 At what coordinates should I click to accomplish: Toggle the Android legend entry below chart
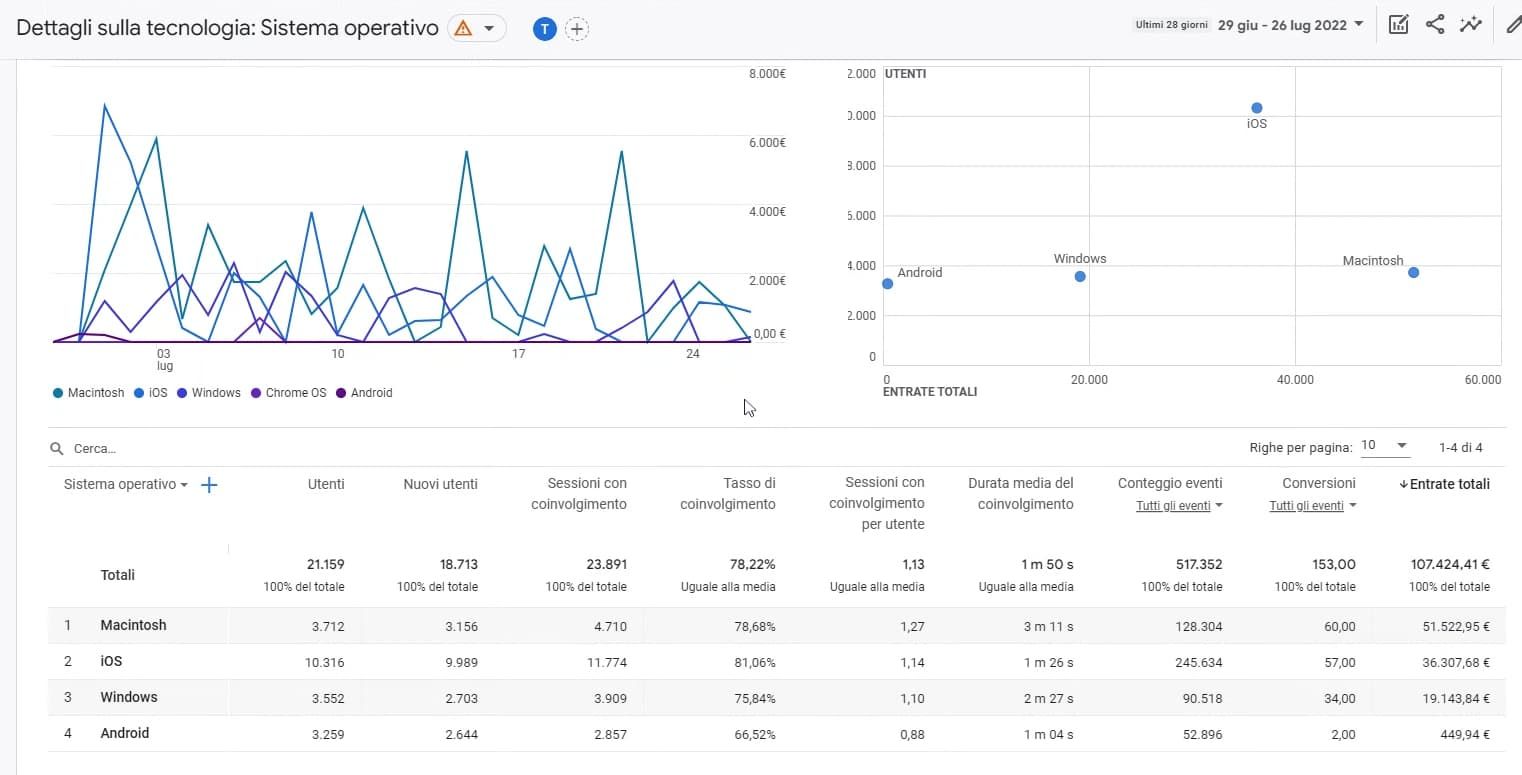(x=364, y=393)
